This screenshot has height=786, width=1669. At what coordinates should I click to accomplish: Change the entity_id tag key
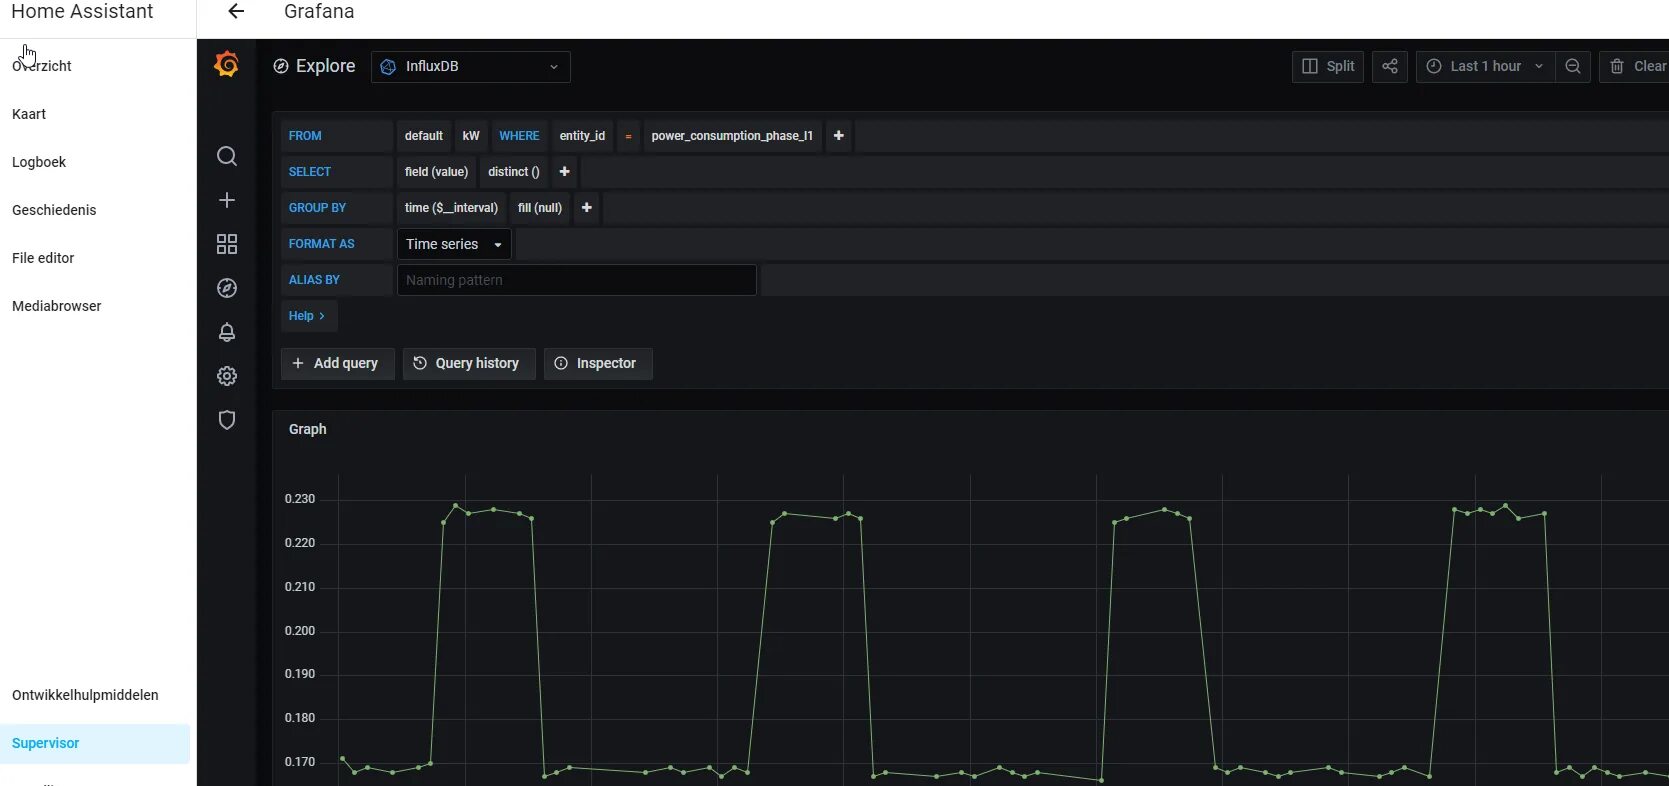click(x=582, y=136)
